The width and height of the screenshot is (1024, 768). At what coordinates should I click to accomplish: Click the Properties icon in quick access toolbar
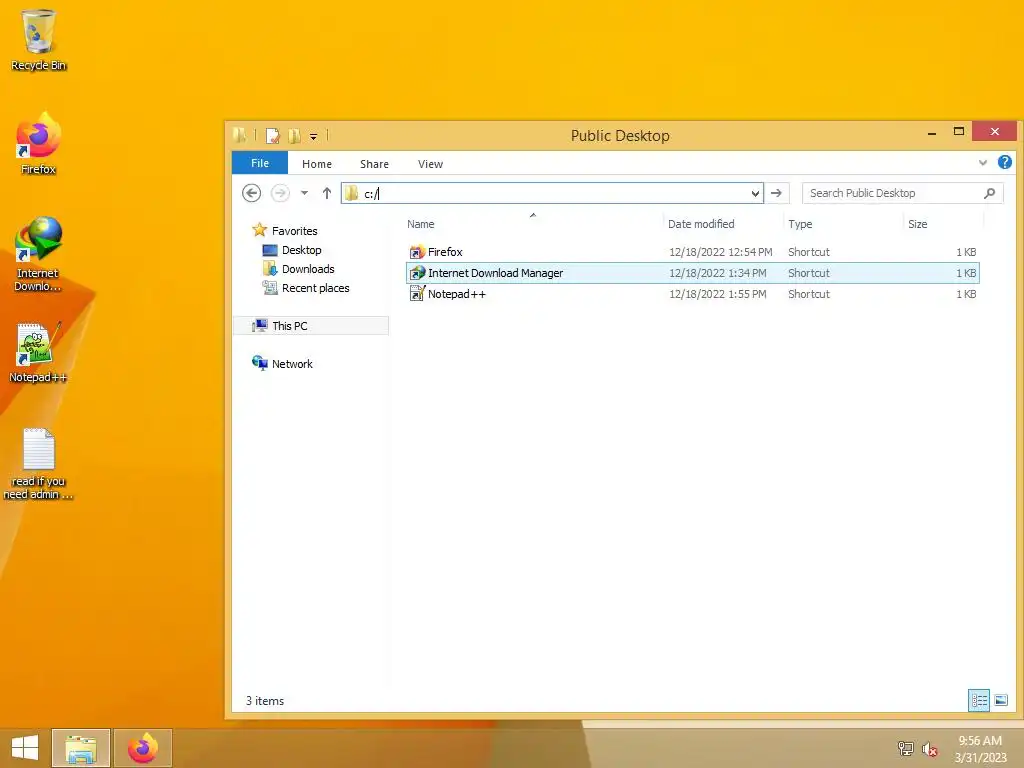(272, 136)
